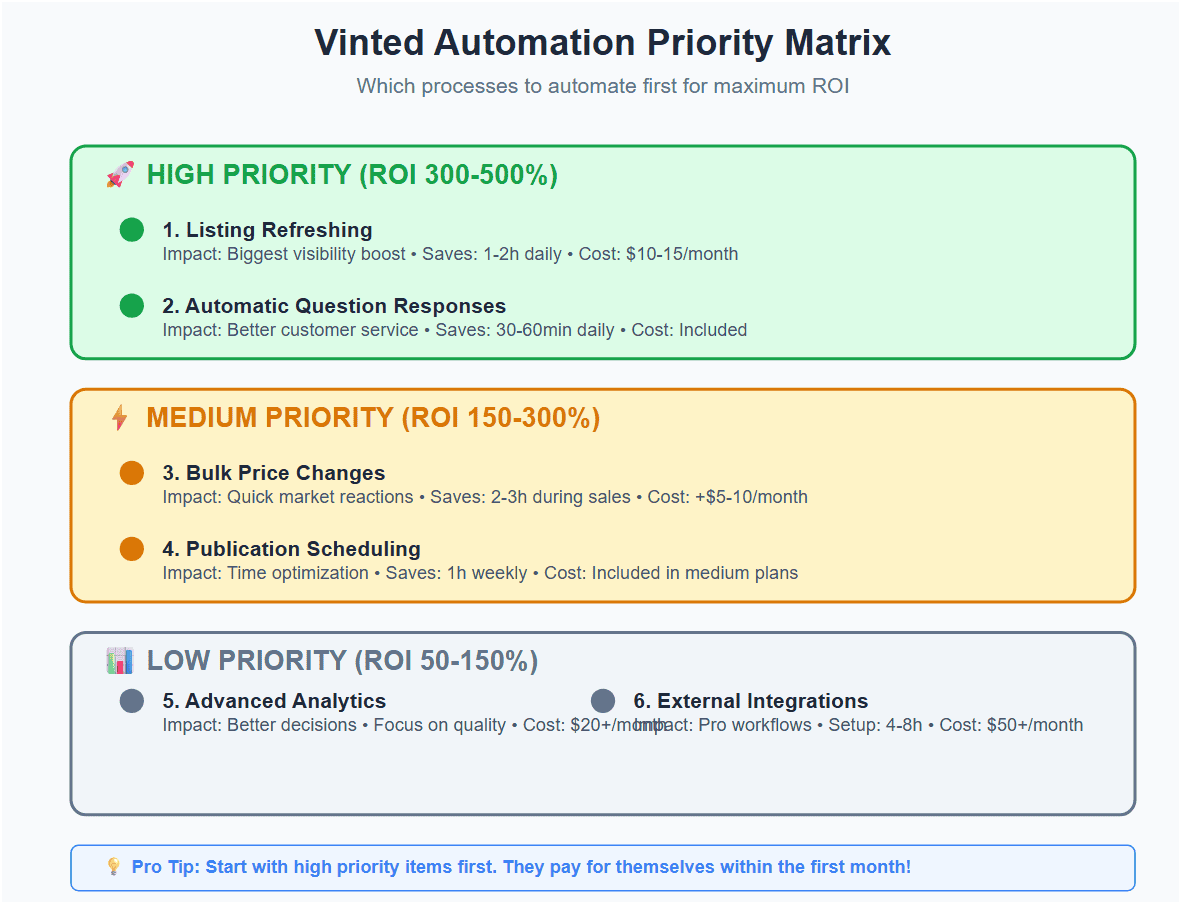Select the Publication Scheduling title

tap(291, 549)
